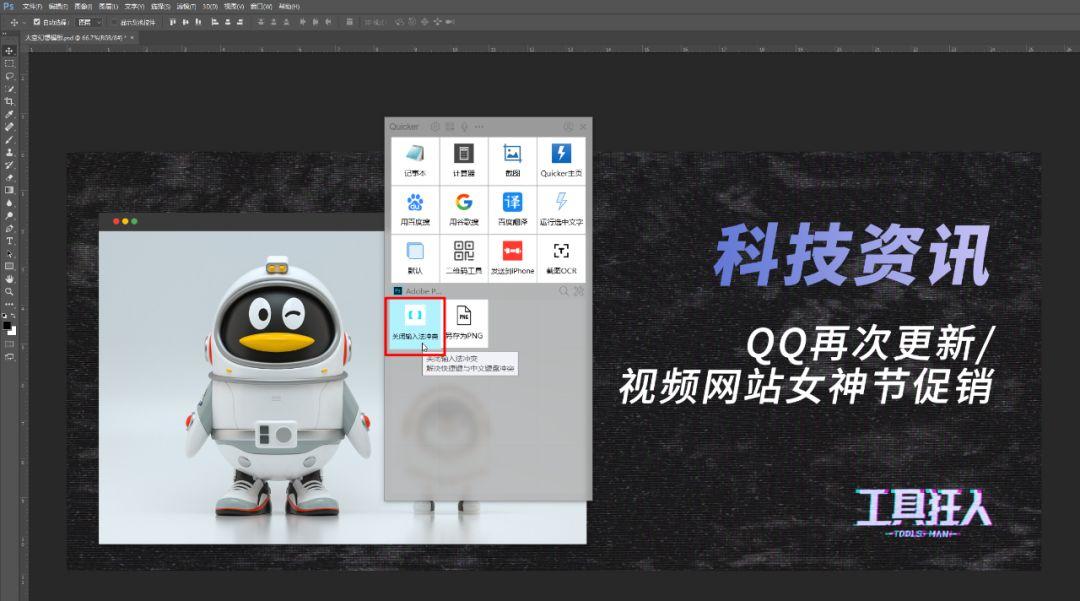
Task: Toggle Quick Mask mode
Action: pyautogui.click(x=9, y=344)
